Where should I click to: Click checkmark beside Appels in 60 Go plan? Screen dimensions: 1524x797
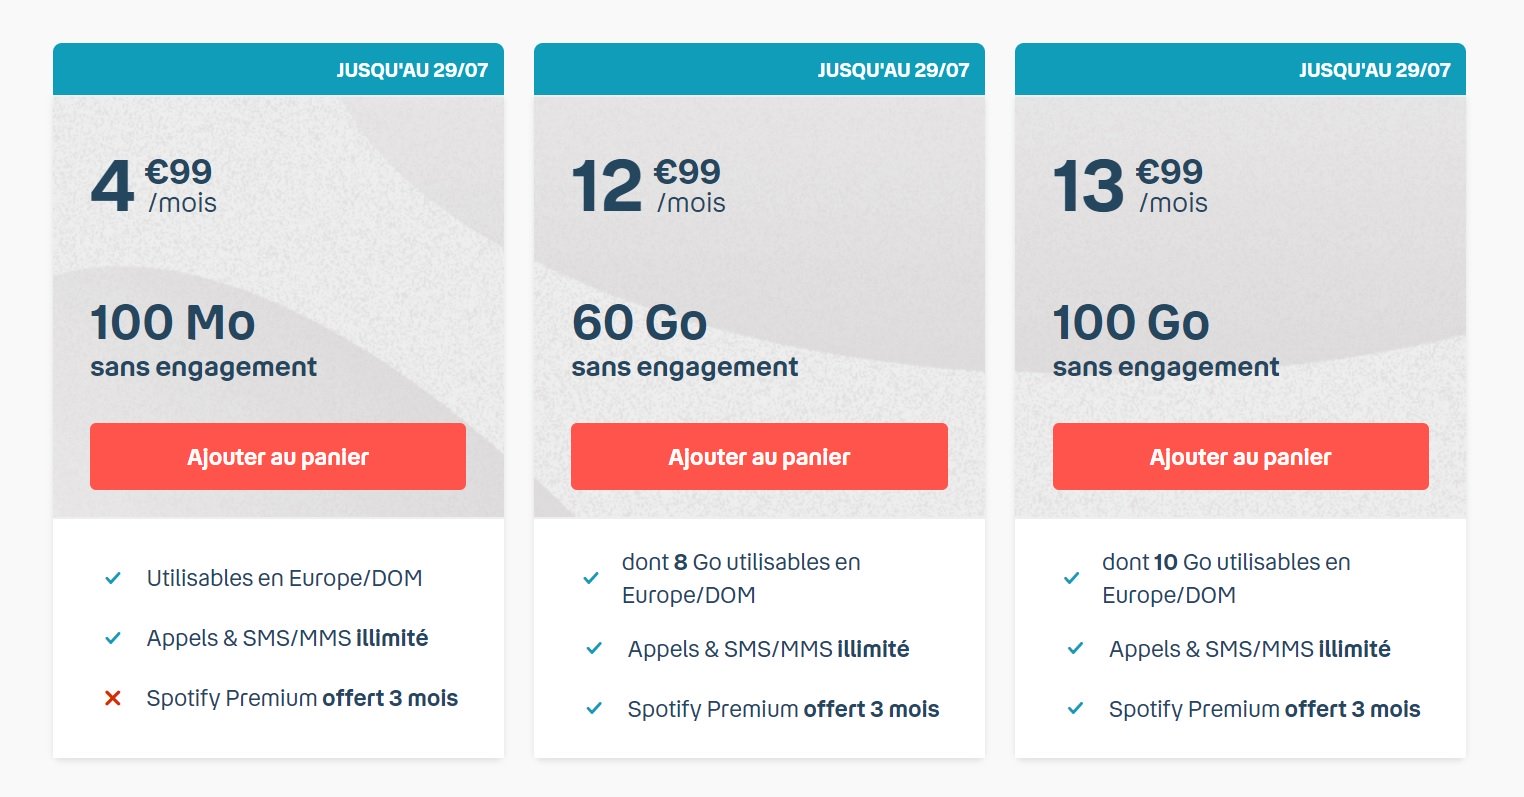click(x=594, y=649)
